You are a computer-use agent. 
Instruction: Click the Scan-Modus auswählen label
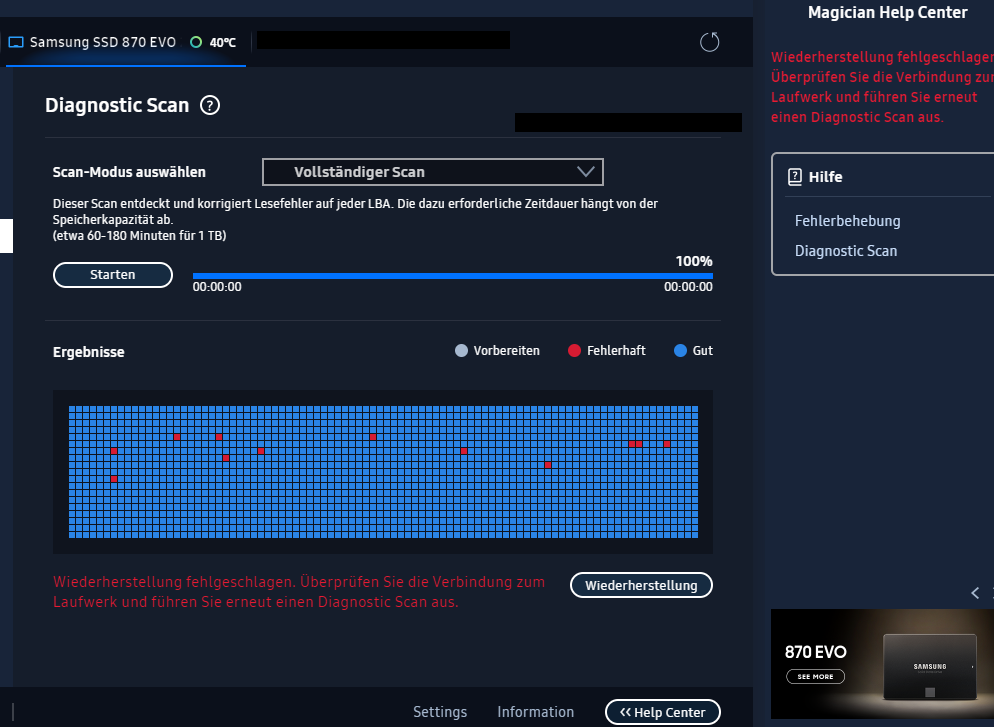tap(129, 172)
